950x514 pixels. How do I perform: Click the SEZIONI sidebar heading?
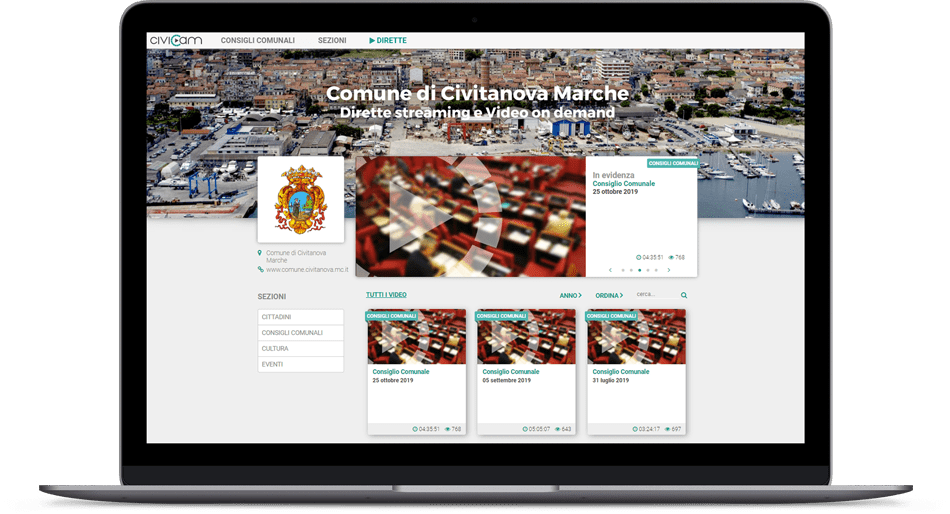click(271, 297)
